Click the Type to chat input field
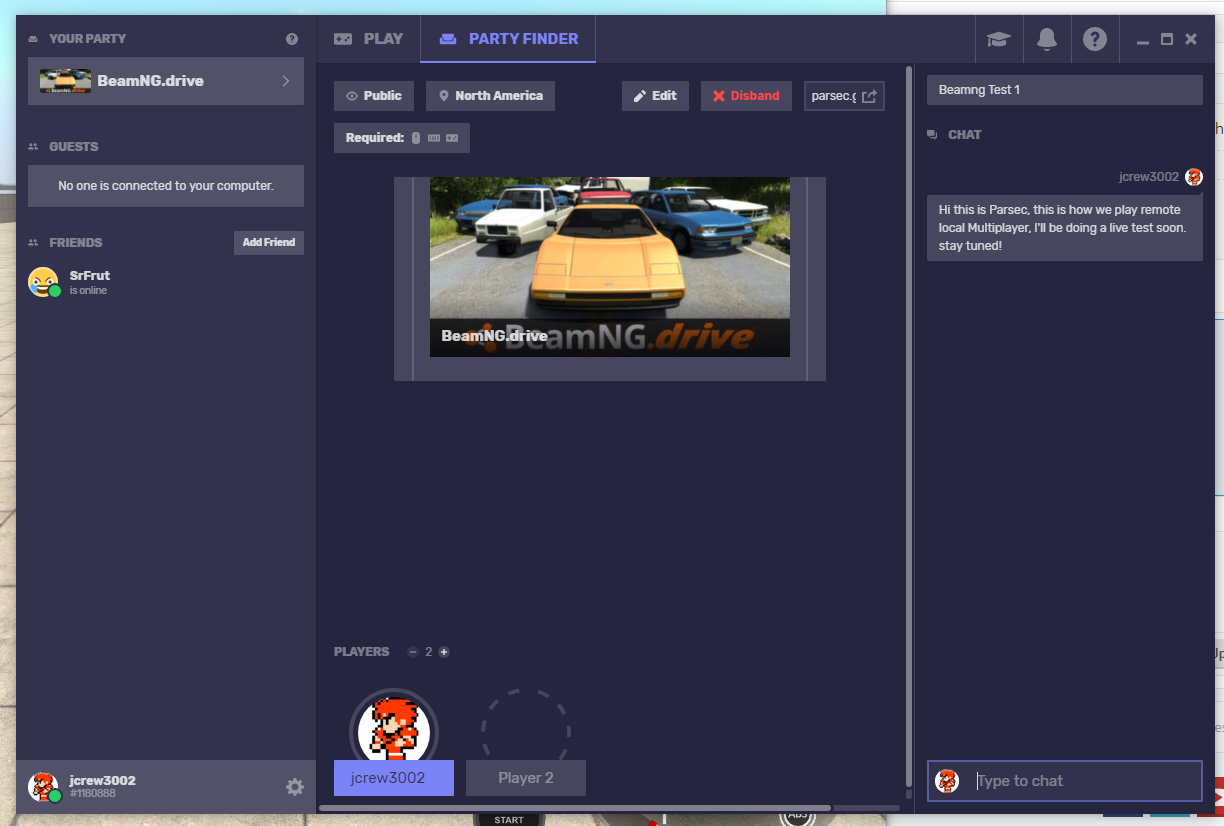The height and width of the screenshot is (826, 1224). (x=1065, y=781)
